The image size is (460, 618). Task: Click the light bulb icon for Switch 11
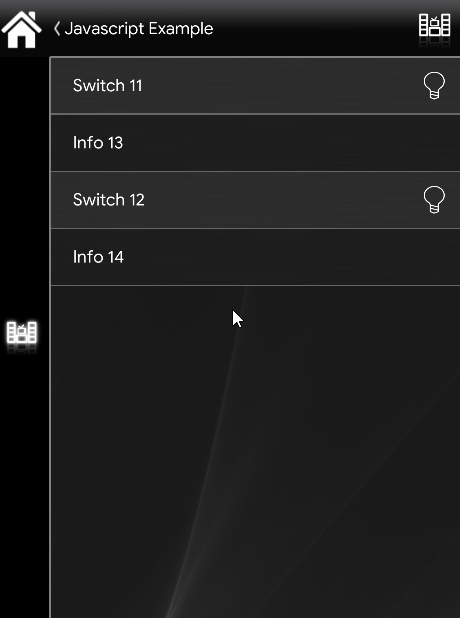(434, 86)
